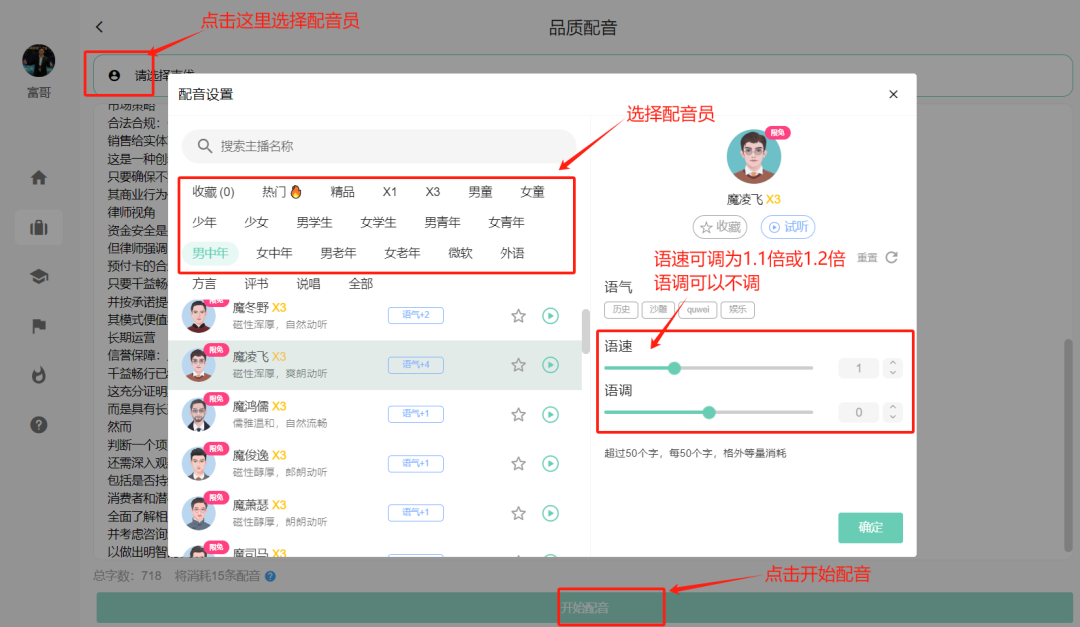Play preview of 魔鸿儒 voice

point(550,414)
